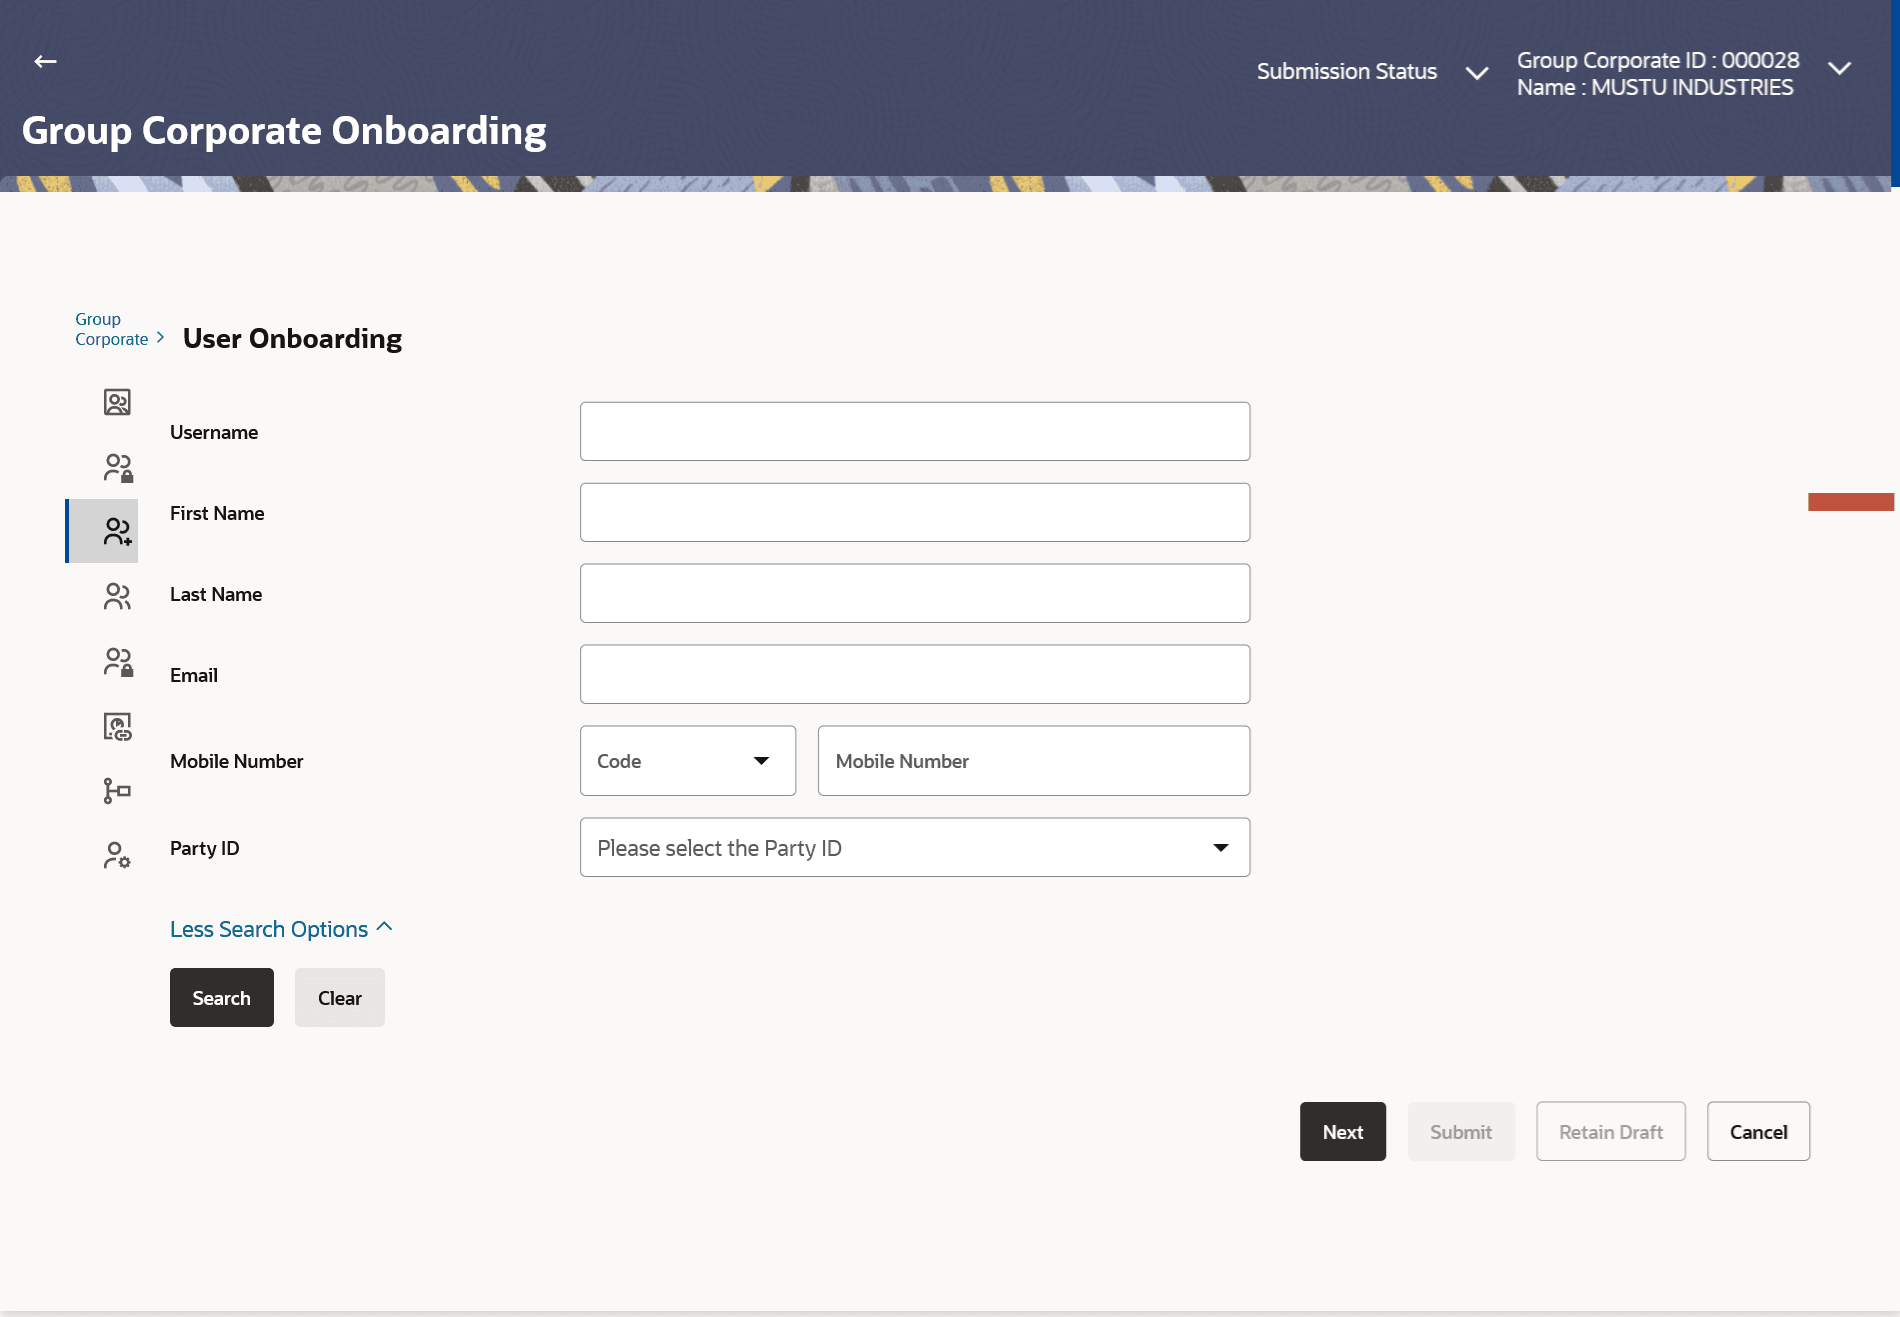
Task: Collapse Less Search Options
Action: [x=281, y=929]
